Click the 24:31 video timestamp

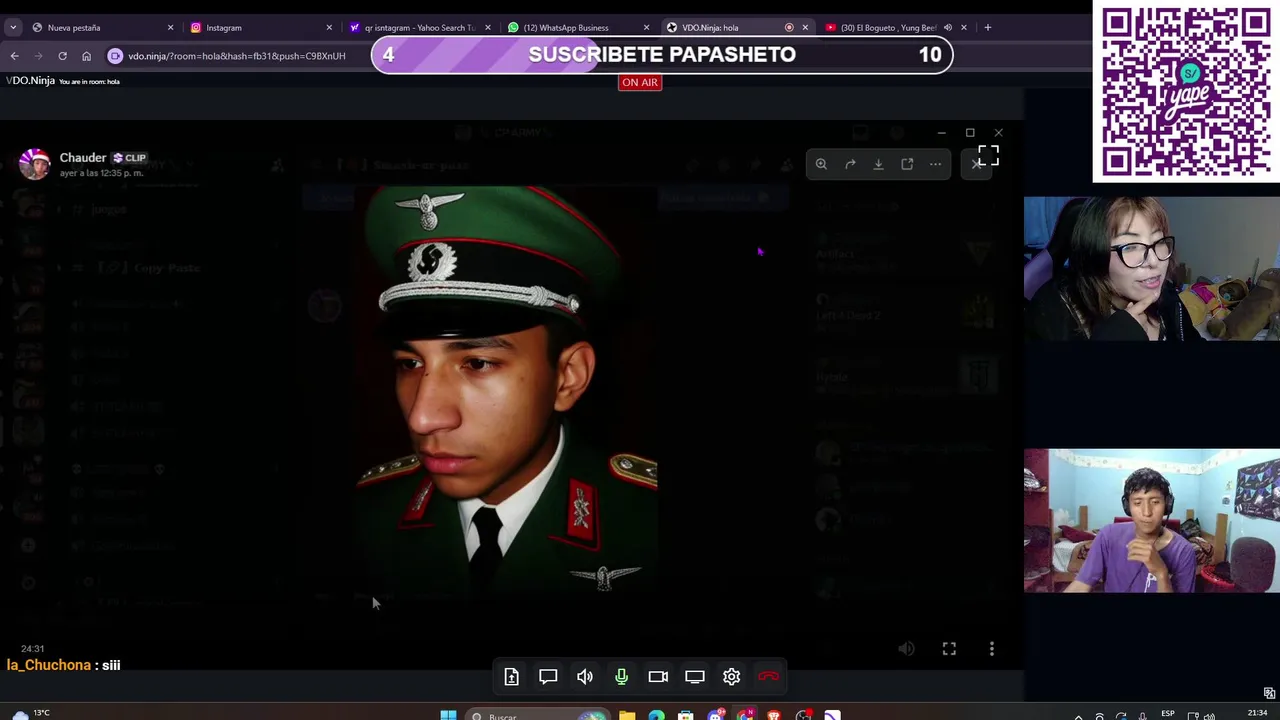(32, 649)
